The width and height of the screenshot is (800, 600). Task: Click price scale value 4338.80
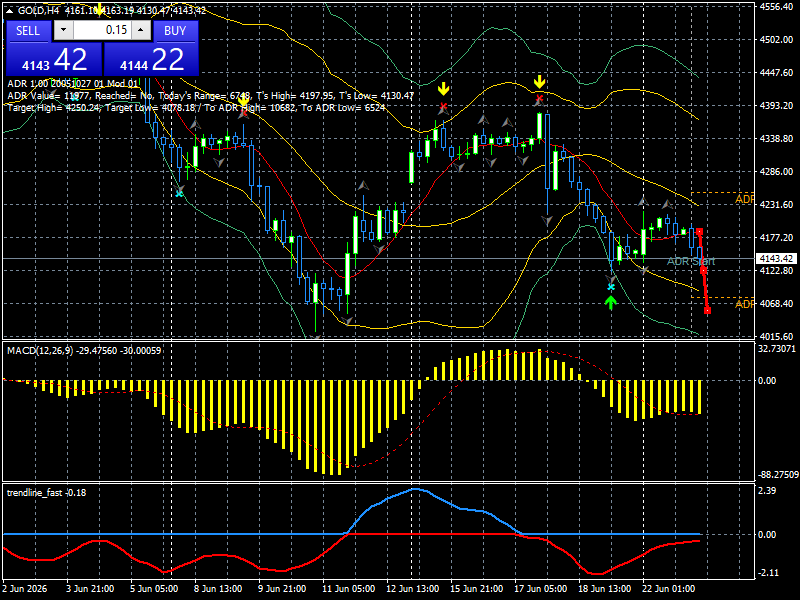point(777,139)
